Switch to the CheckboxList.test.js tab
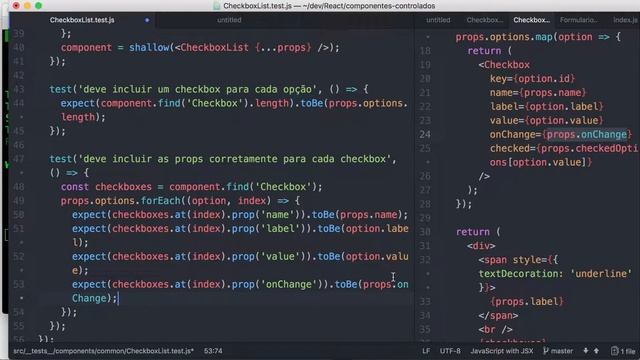The width and height of the screenshot is (640, 360). (x=82, y=20)
